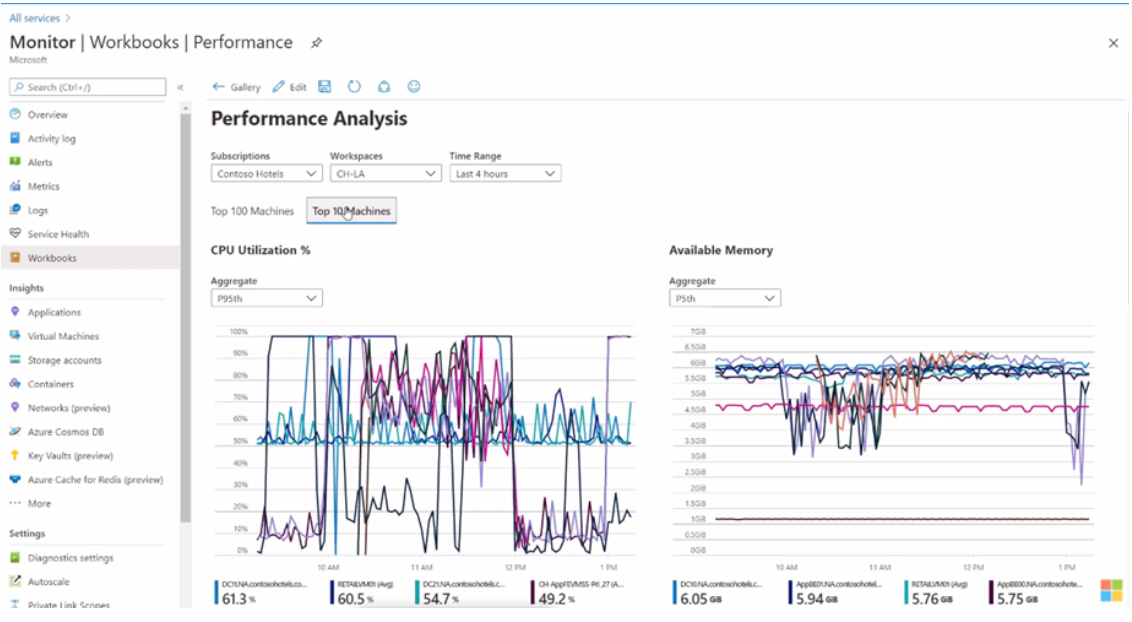Select the Top 10 Machines tab
Image resolution: width=1132 pixels, height=622 pixels.
352,211
